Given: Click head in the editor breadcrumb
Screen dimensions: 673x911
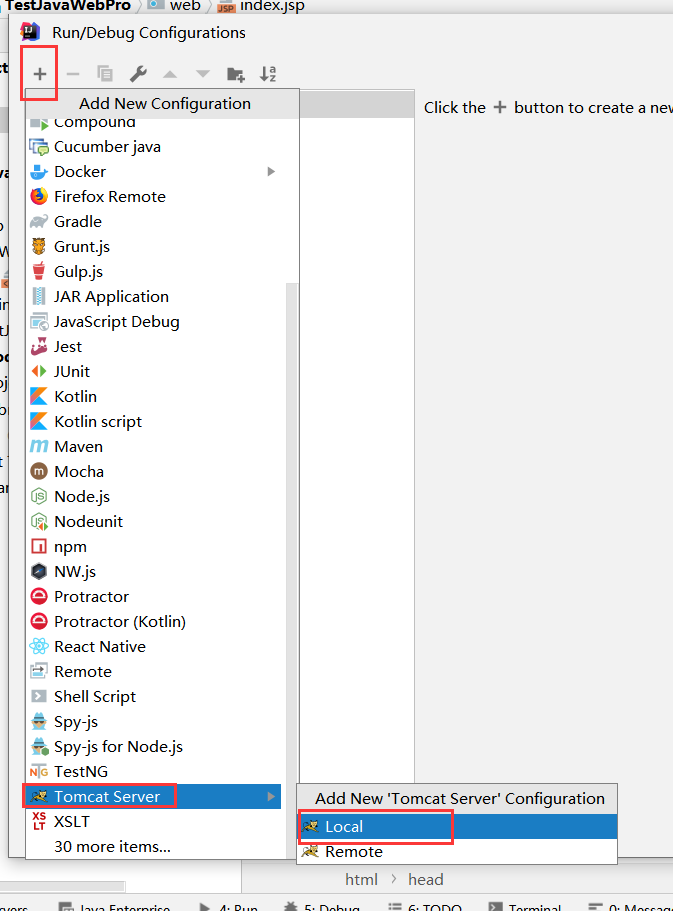Looking at the screenshot, I should click(x=425, y=880).
